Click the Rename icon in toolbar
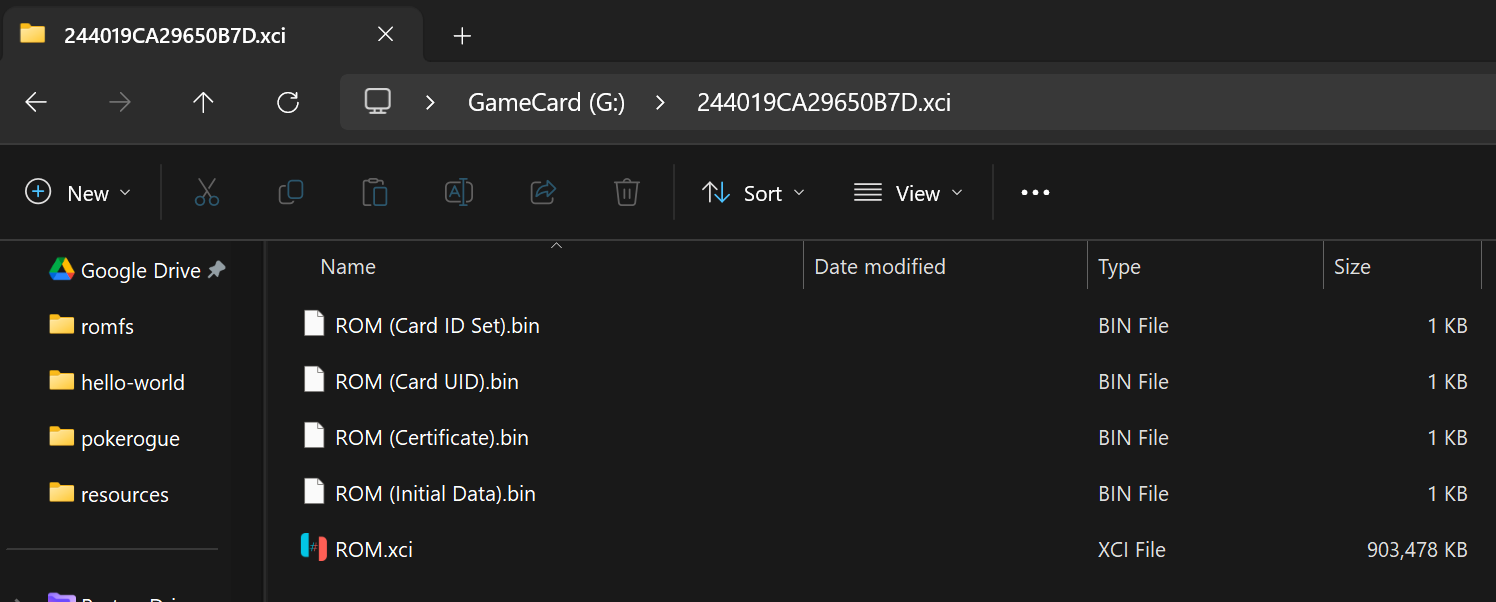This screenshot has width=1496, height=602. tap(459, 192)
